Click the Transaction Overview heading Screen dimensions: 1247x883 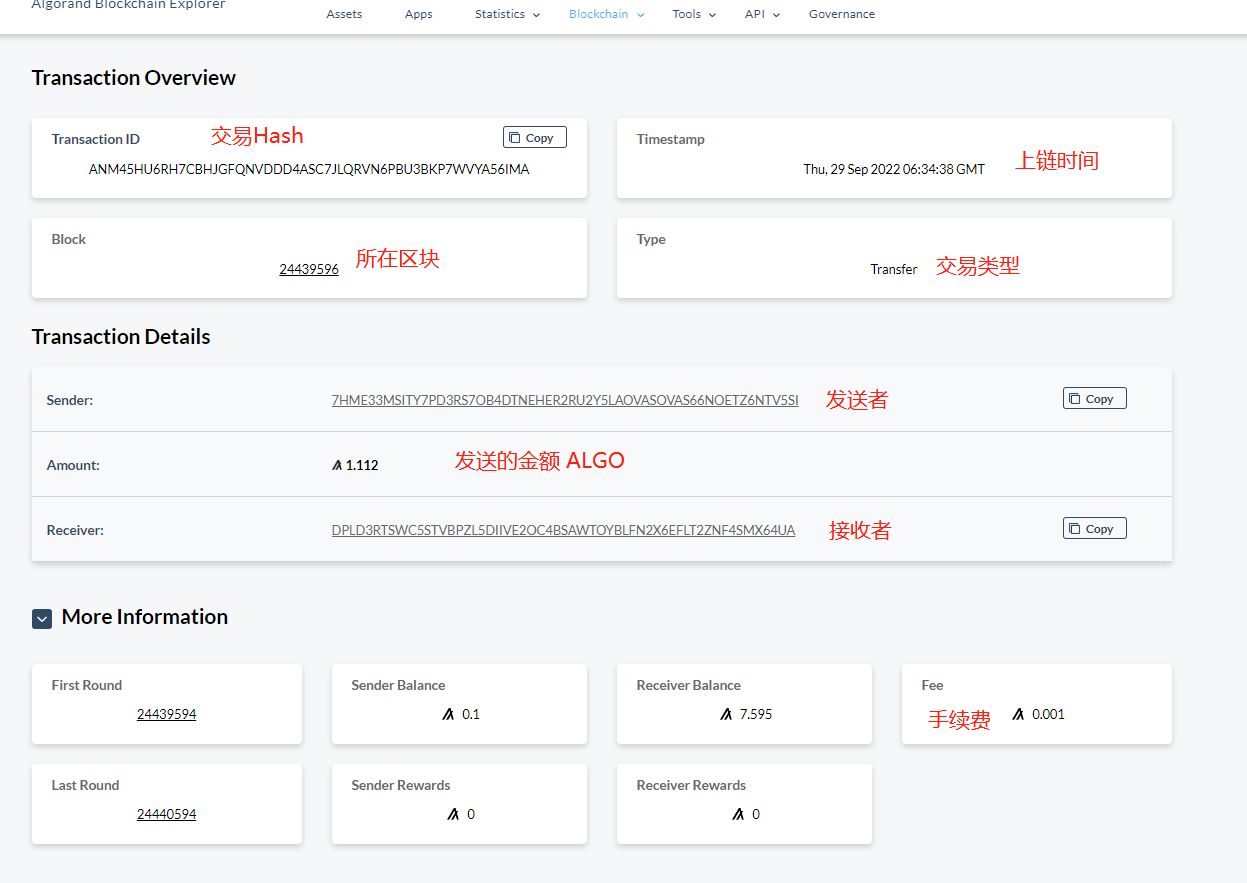134,78
